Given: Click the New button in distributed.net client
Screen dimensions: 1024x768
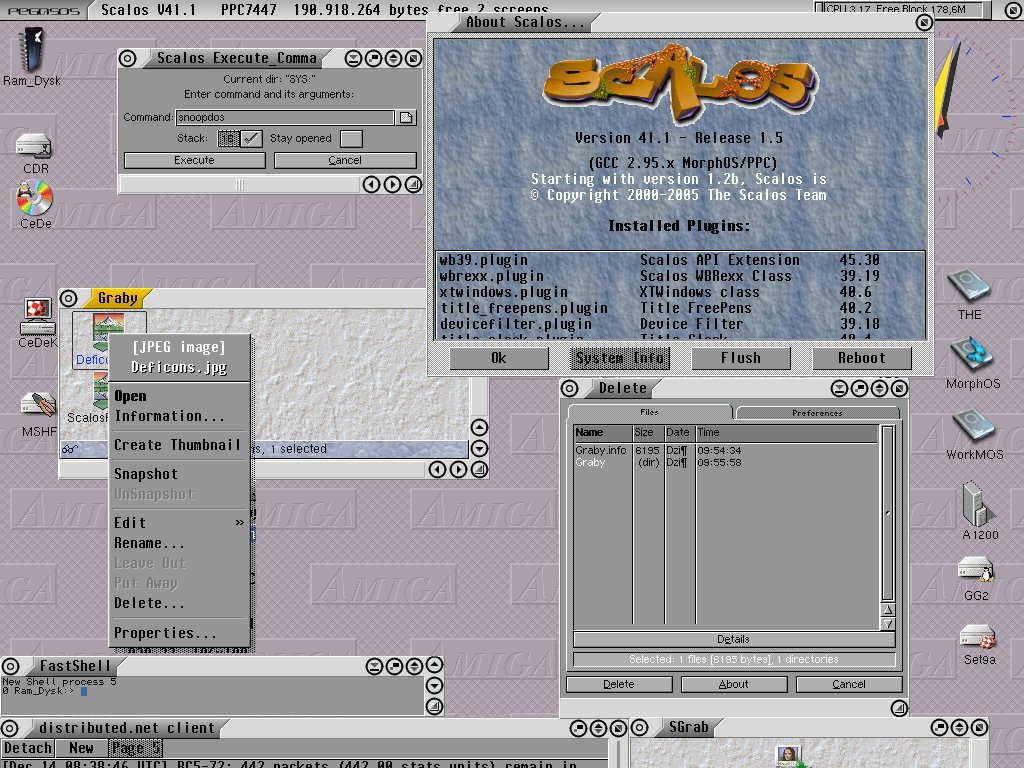Looking at the screenshot, I should click(82, 748).
